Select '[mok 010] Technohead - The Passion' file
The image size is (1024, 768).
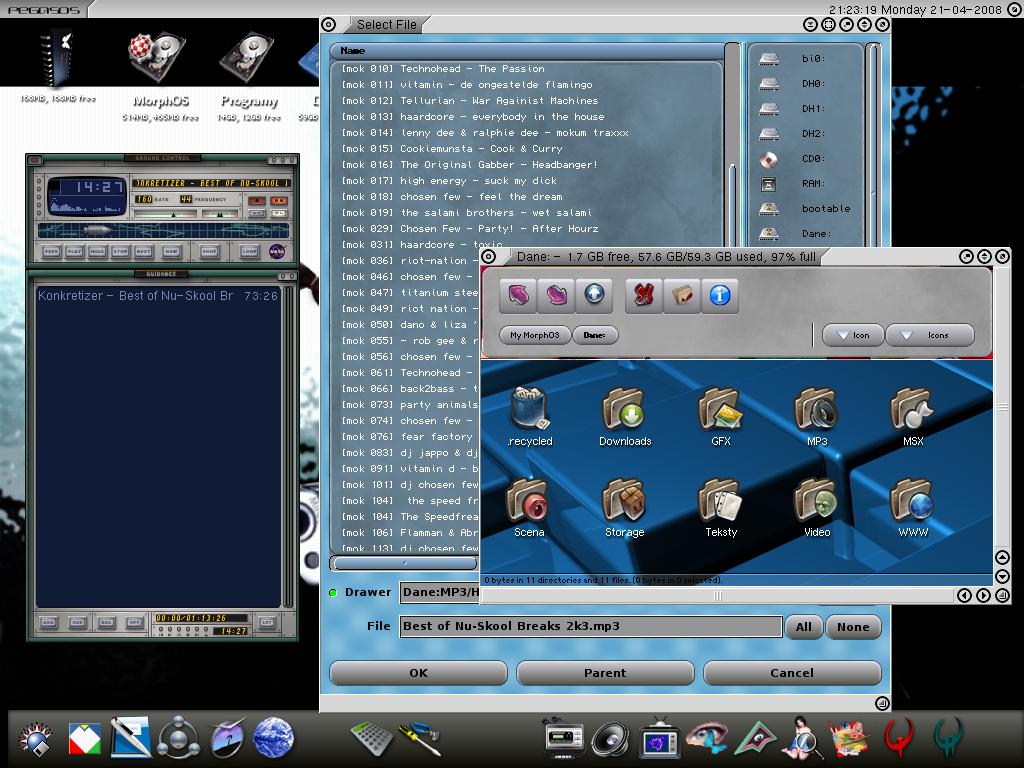click(x=443, y=69)
